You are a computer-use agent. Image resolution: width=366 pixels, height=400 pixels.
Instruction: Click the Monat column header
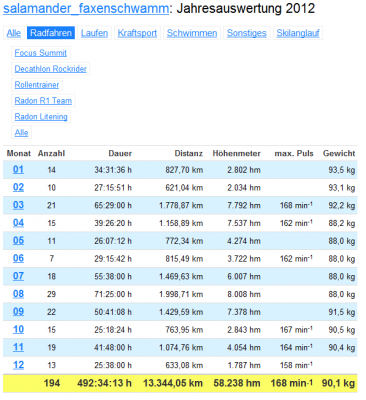[19, 153]
